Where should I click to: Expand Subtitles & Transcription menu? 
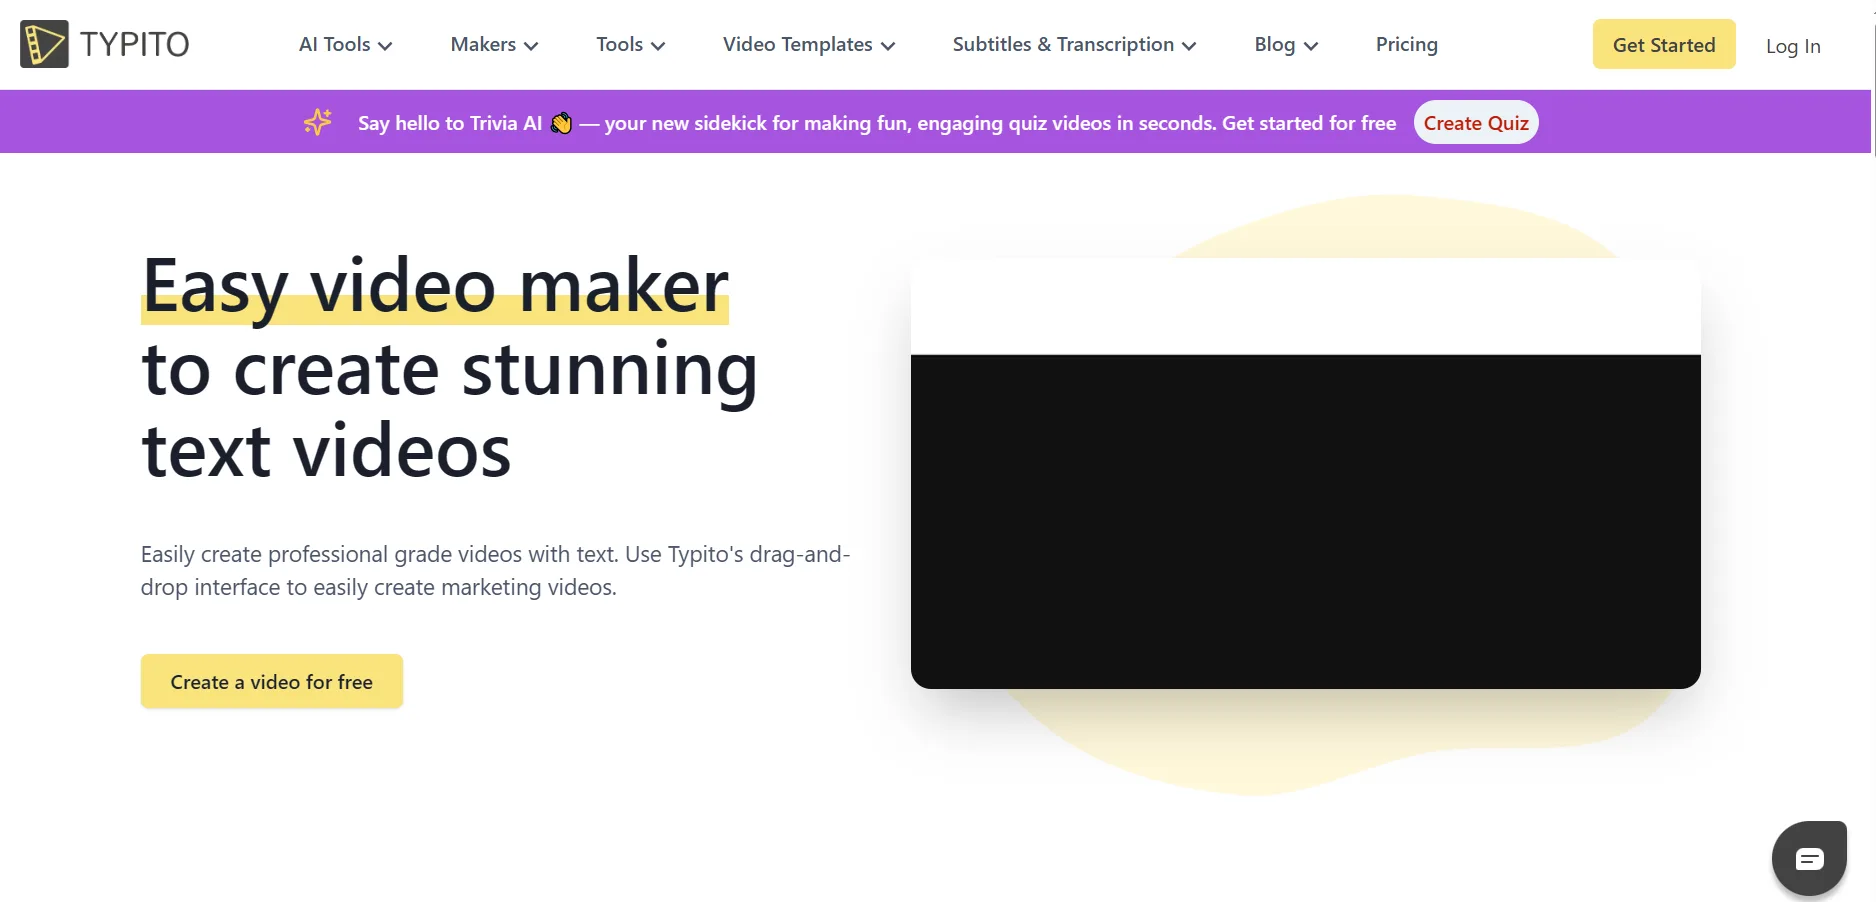pyautogui.click(x=1074, y=44)
